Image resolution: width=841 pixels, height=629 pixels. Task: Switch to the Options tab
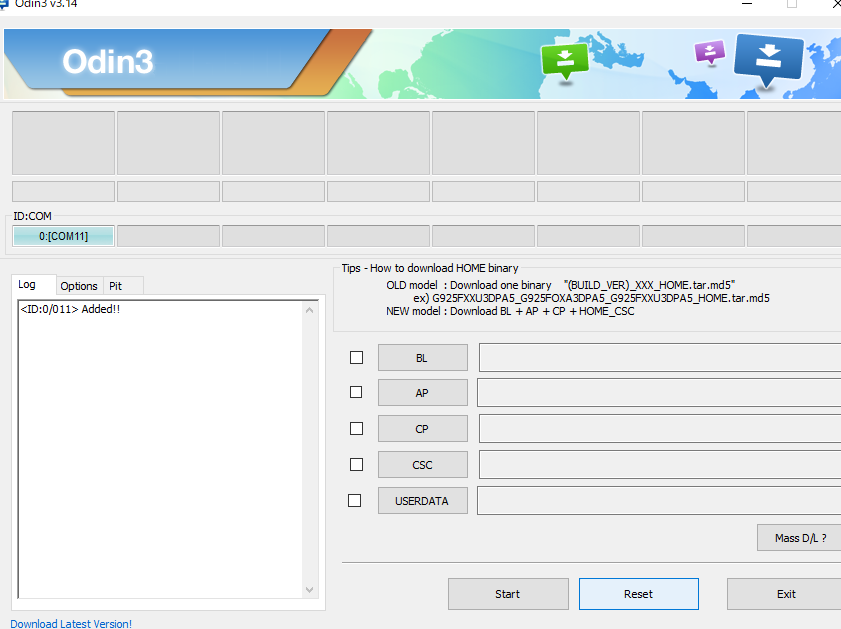pyautogui.click(x=79, y=286)
